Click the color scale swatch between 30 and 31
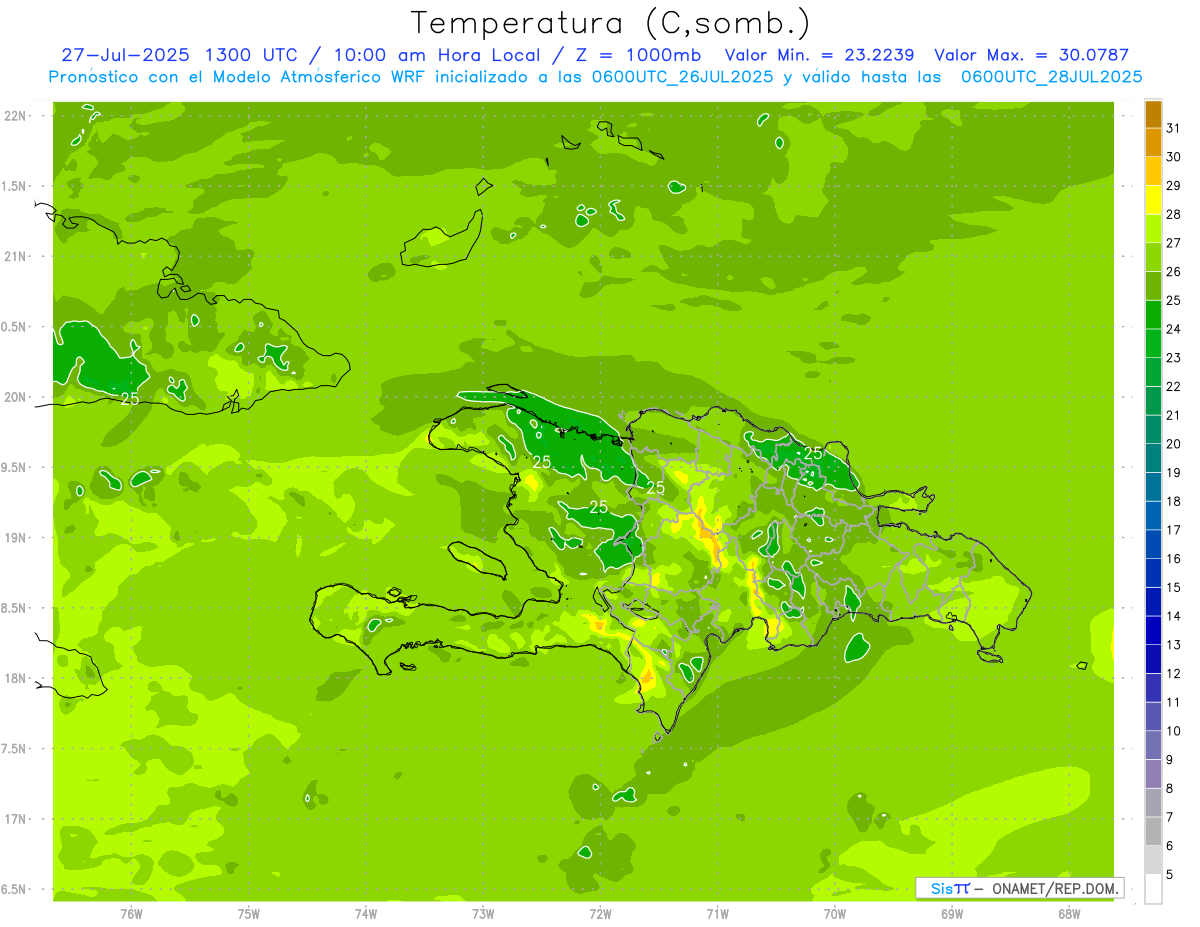The width and height of the screenshot is (1200, 927). [x=1153, y=143]
